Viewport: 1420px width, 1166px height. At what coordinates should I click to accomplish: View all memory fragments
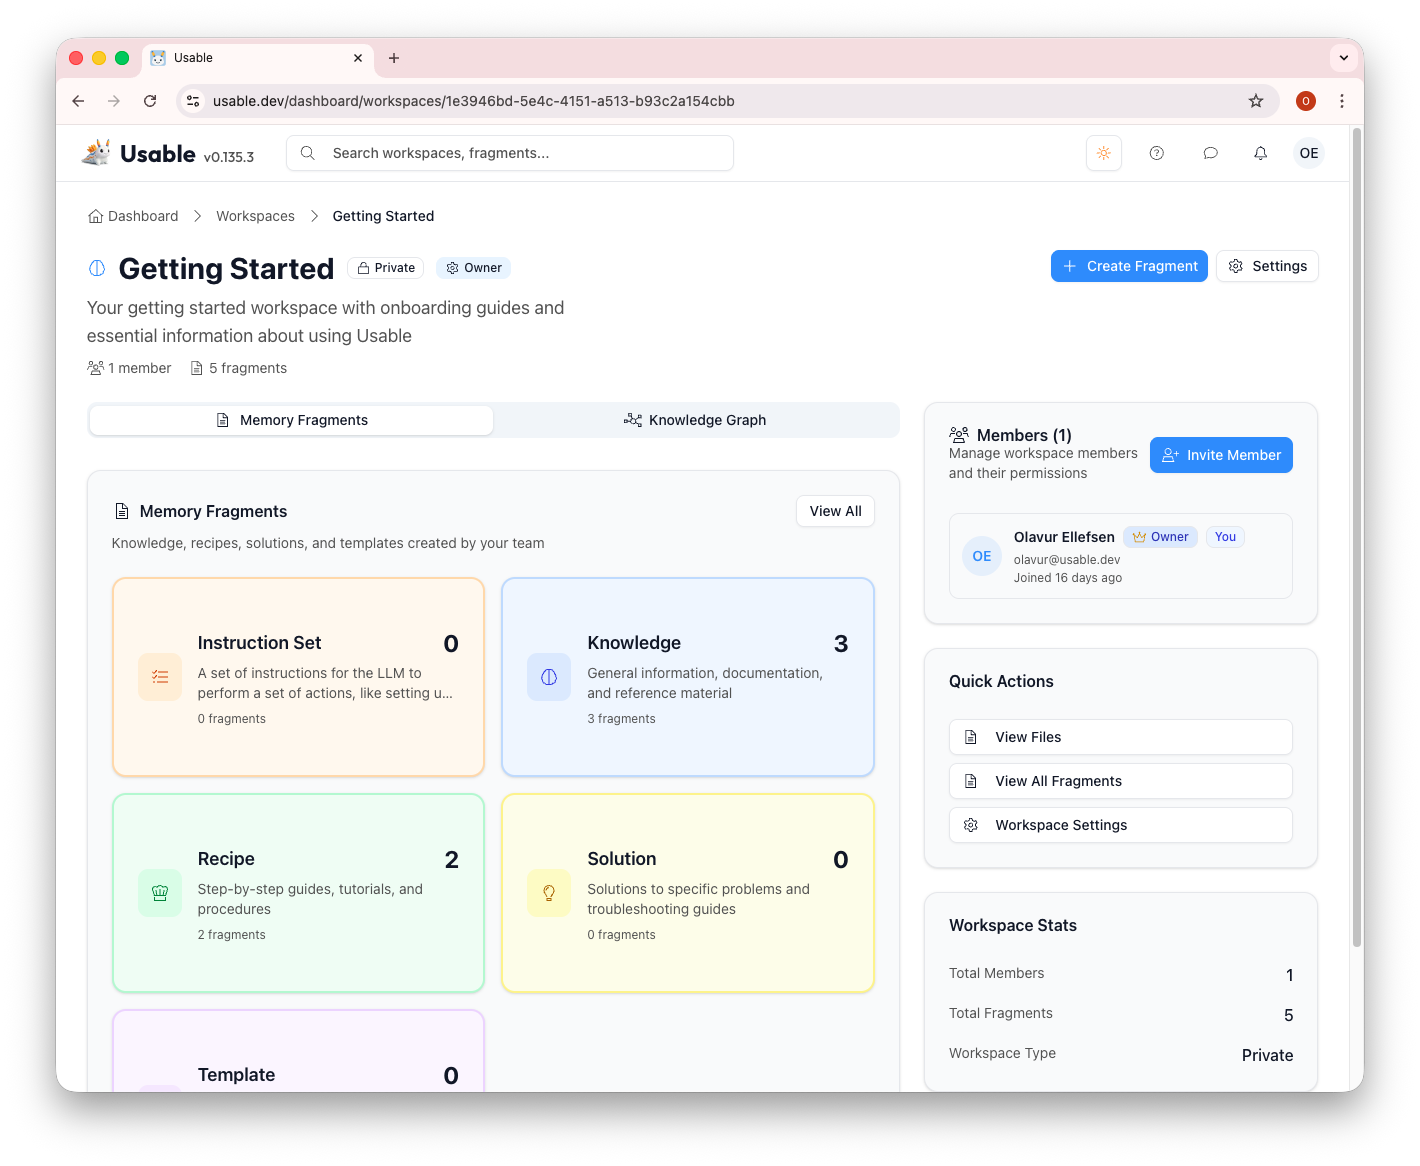(834, 511)
